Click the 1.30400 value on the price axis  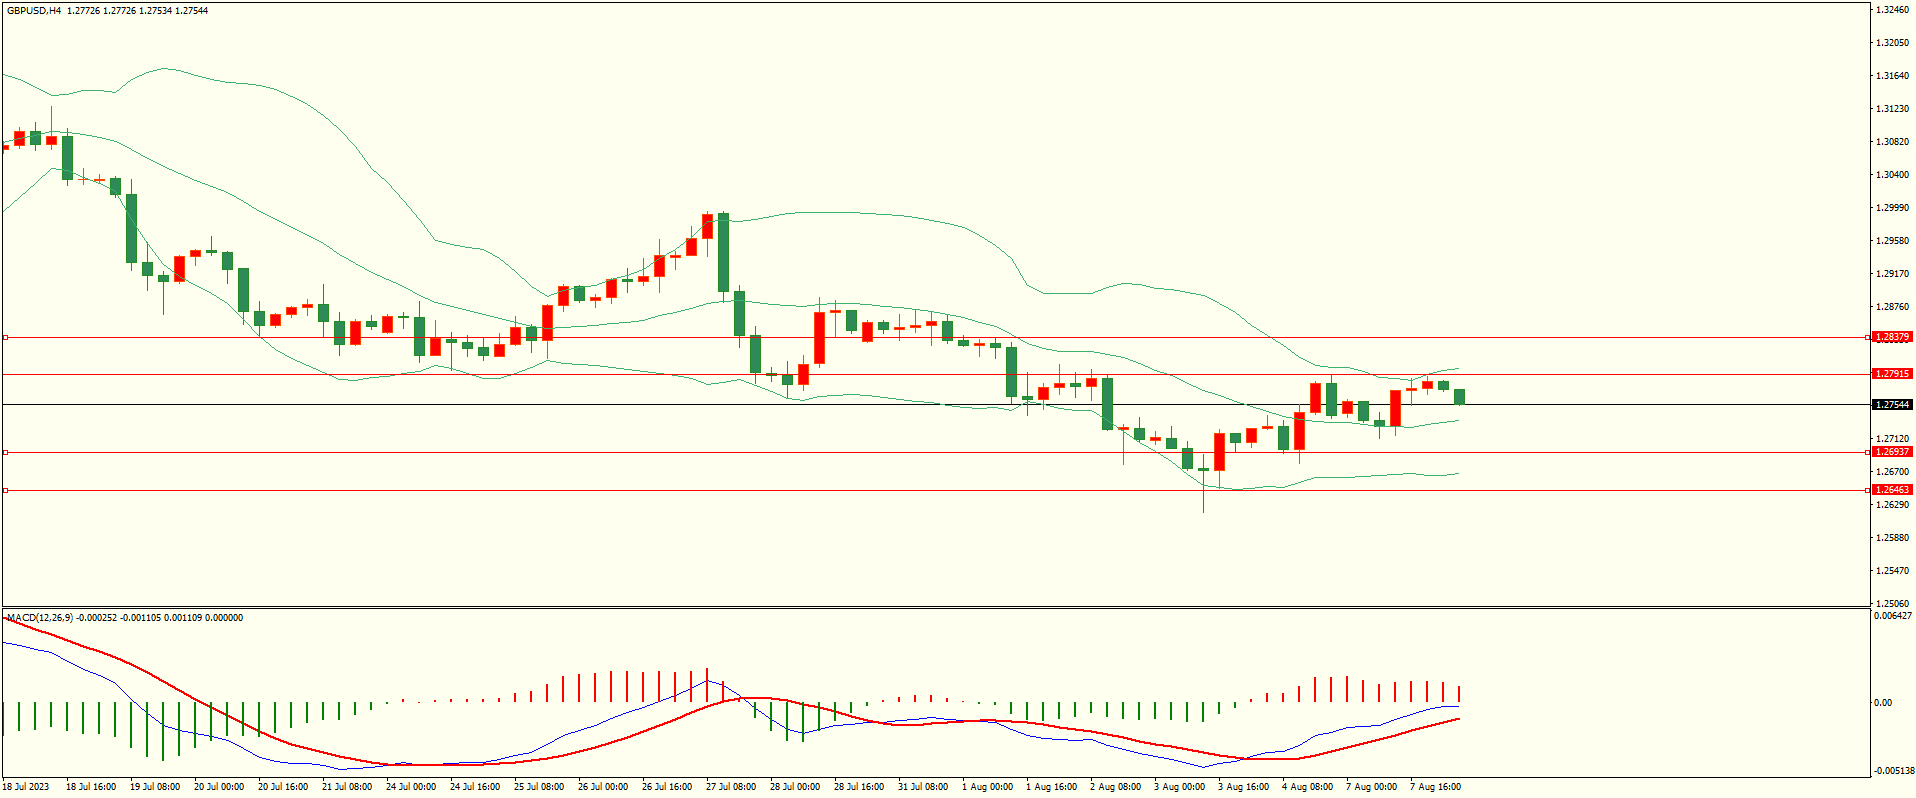click(x=1893, y=175)
